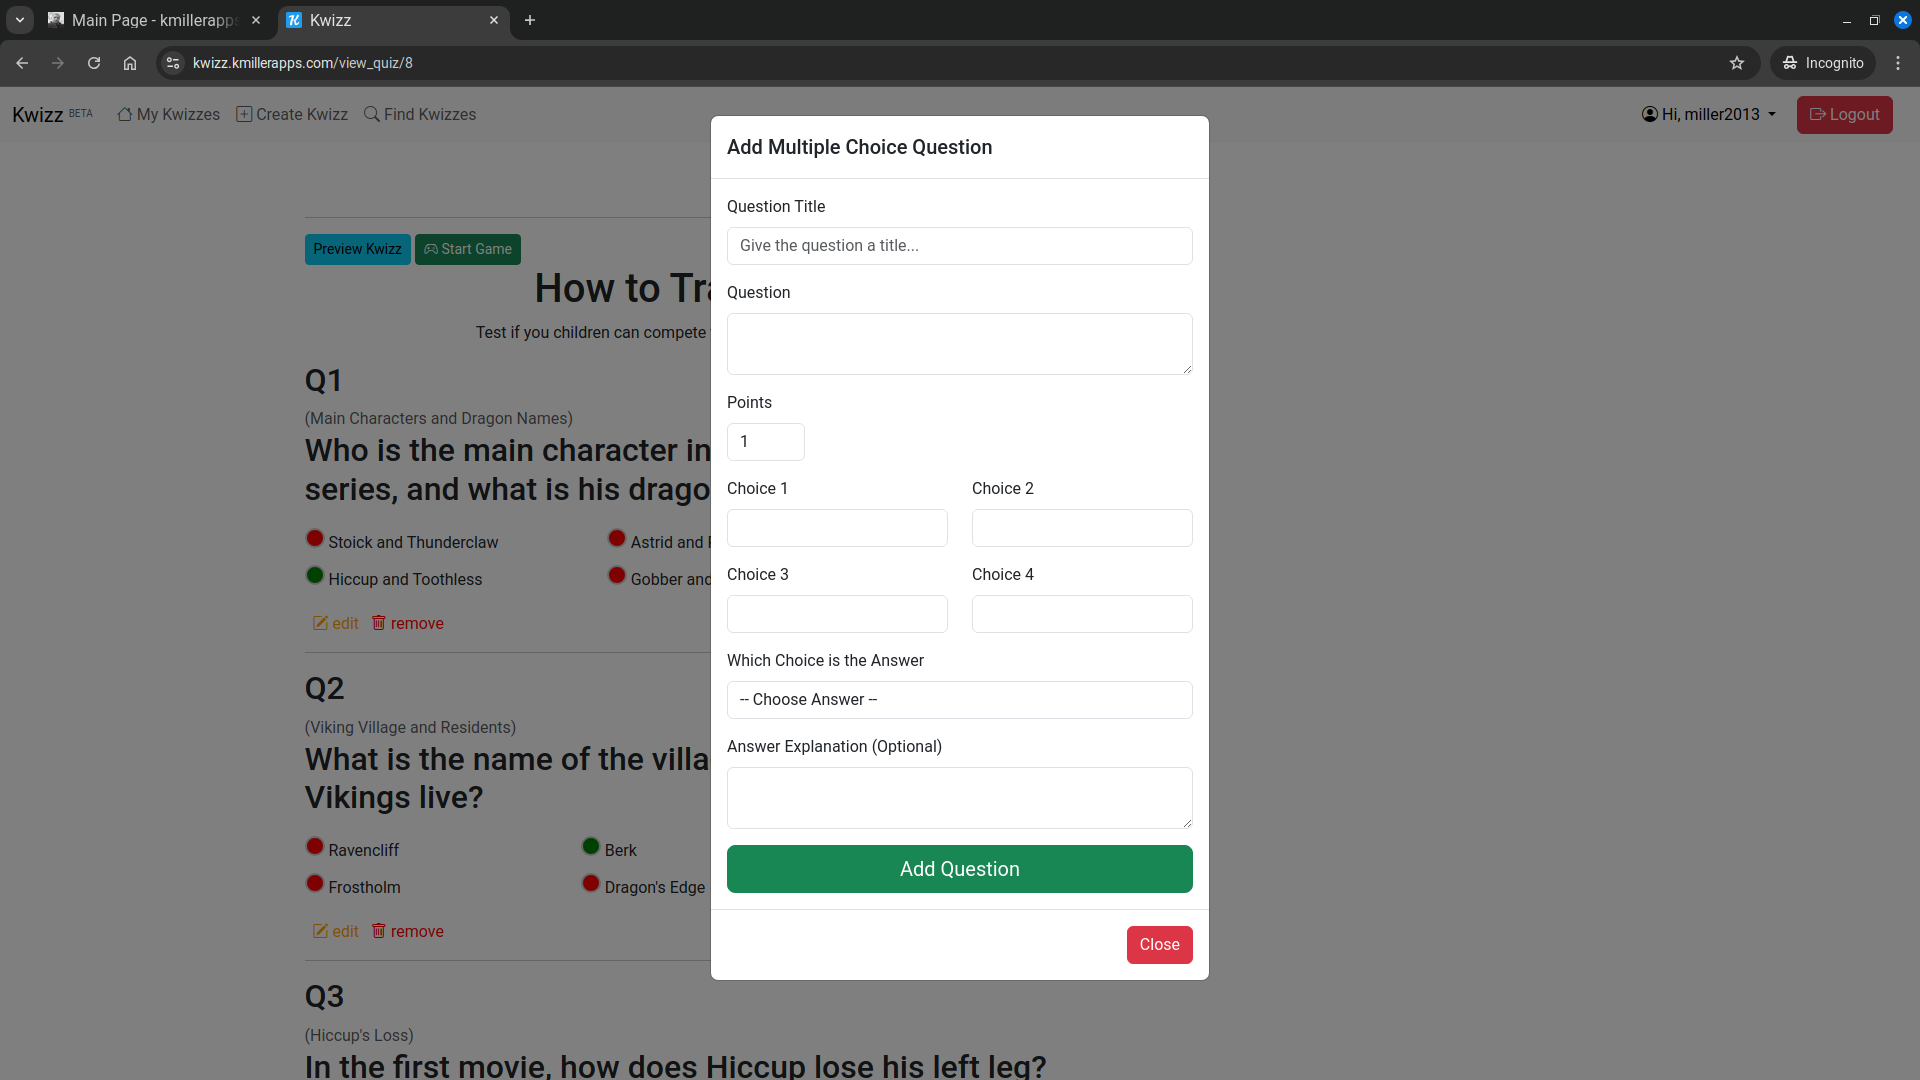Click the address bar URL
The height and width of the screenshot is (1080, 1920).
pos(303,63)
